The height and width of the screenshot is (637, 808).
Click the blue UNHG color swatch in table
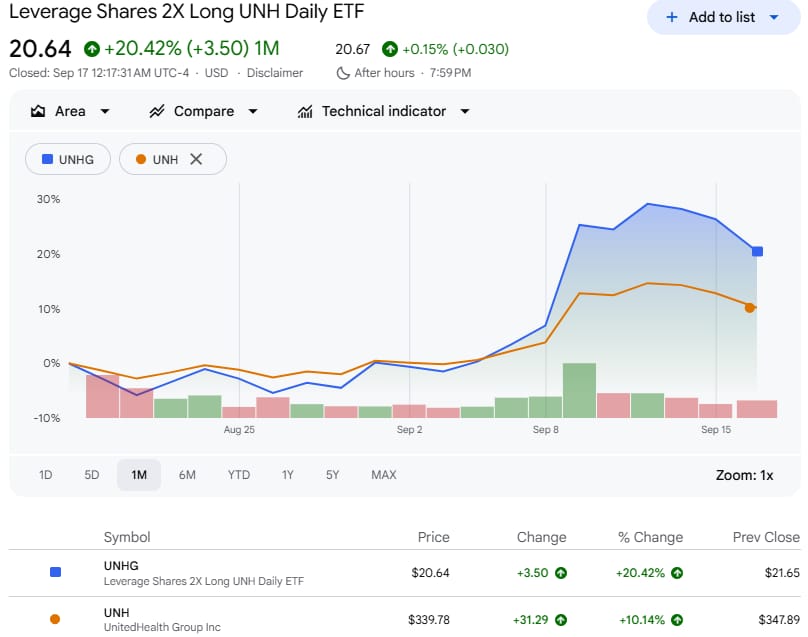pyautogui.click(x=55, y=572)
